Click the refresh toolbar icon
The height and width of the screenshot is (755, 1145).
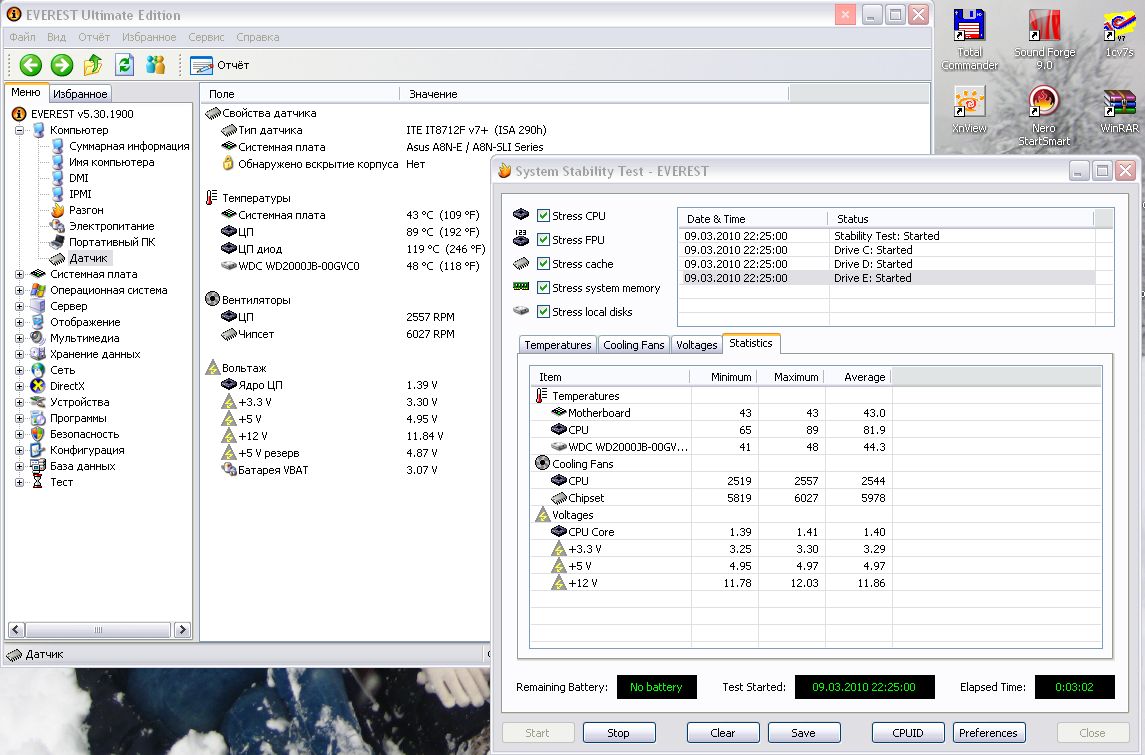click(124, 65)
